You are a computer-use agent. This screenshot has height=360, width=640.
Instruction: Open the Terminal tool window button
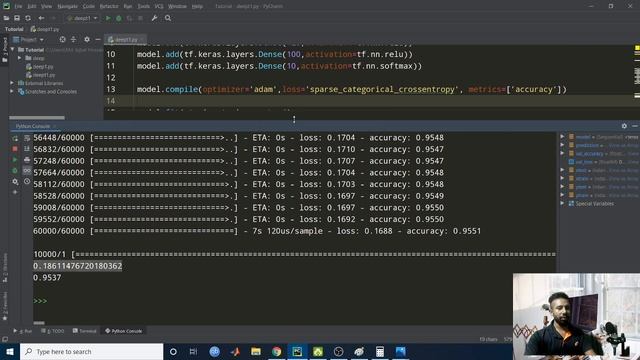click(x=84, y=331)
